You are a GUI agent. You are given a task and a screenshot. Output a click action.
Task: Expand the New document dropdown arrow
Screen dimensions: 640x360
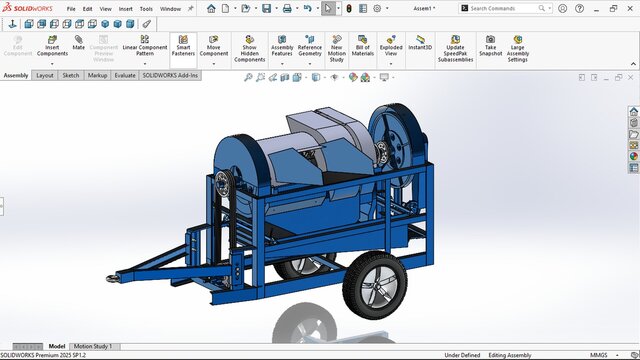coord(235,9)
